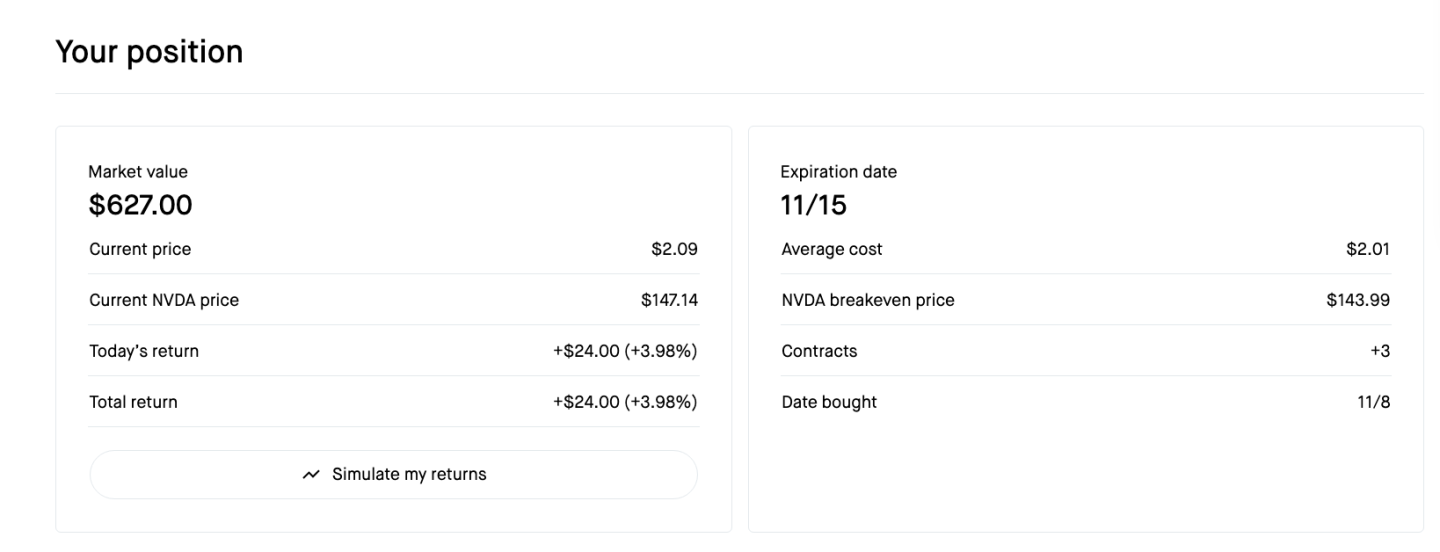
Task: Click today's return +$24.00 (+3.98%) value
Action: (625, 351)
